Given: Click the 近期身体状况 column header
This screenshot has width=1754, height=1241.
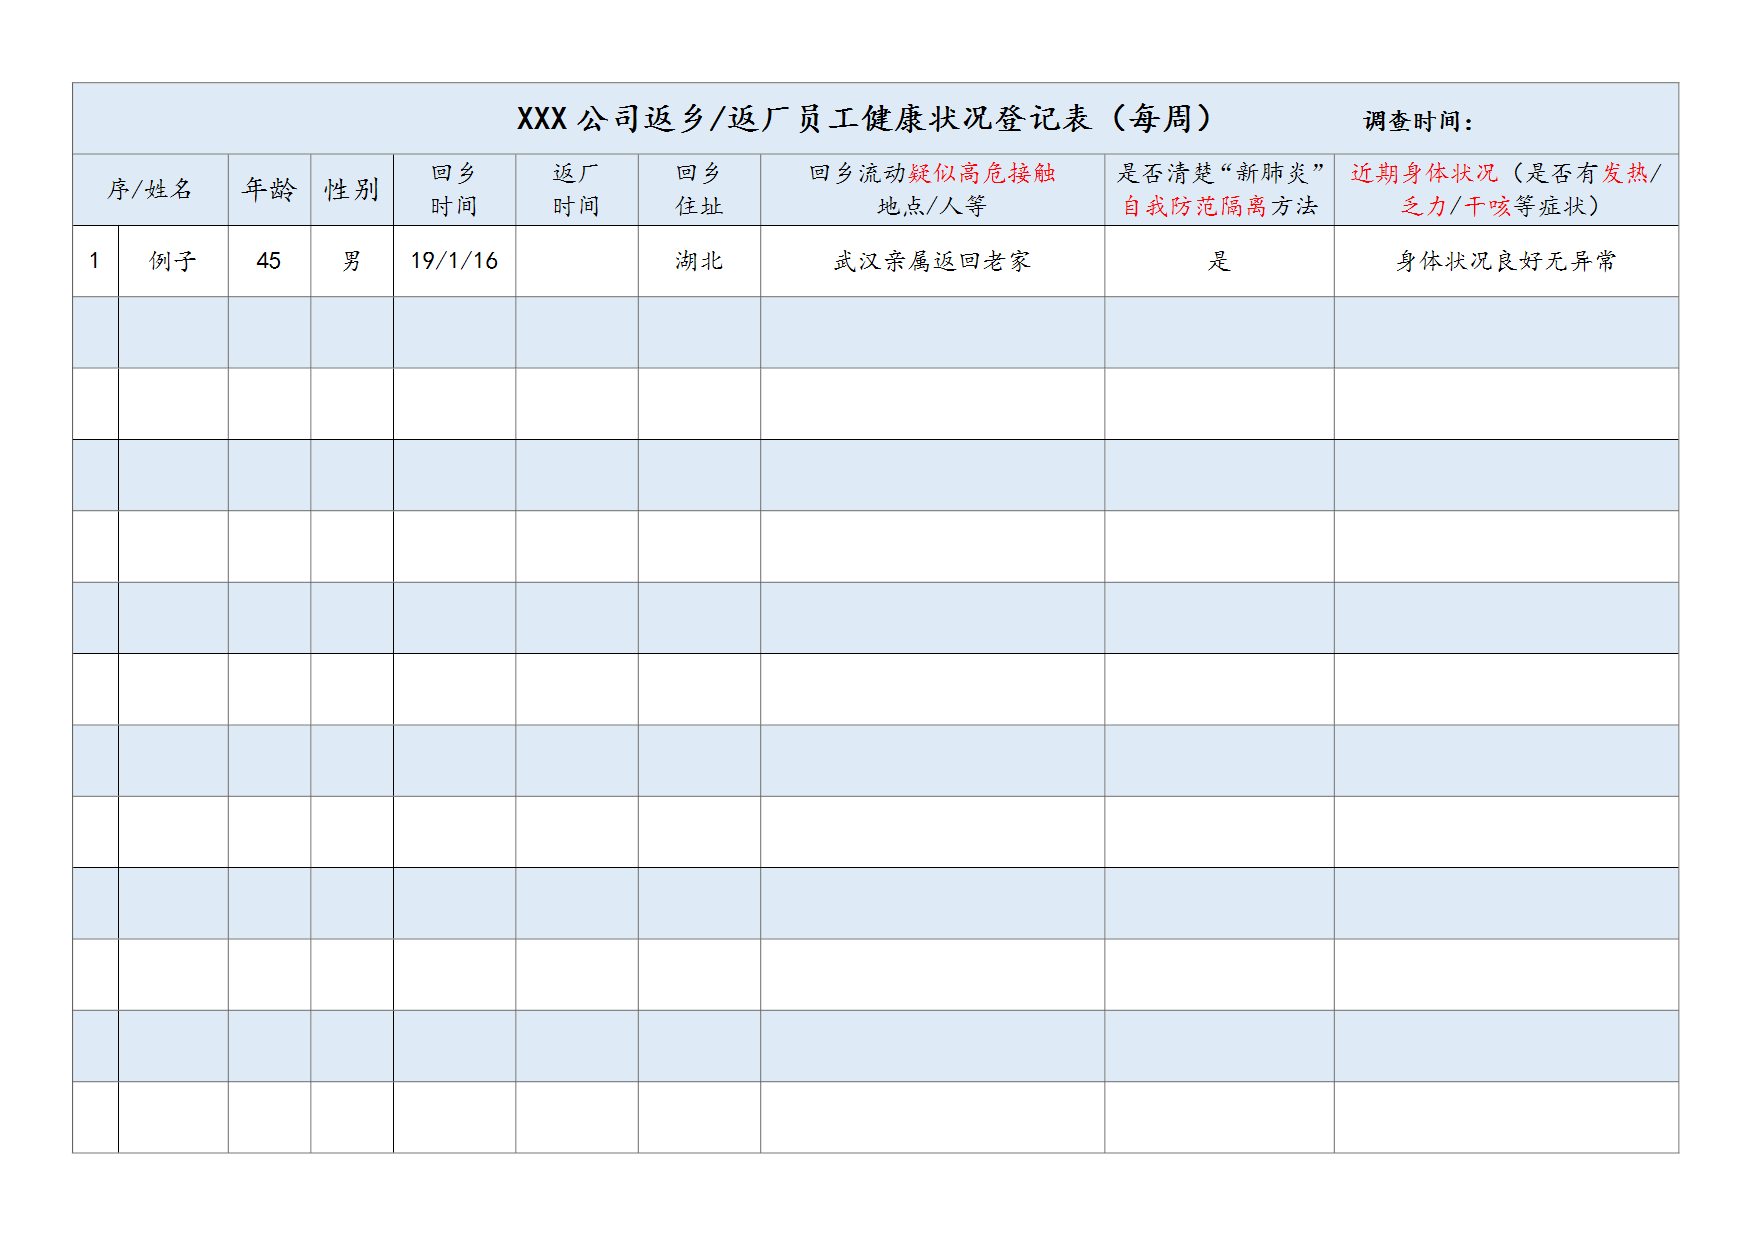Looking at the screenshot, I should pos(1505,189).
